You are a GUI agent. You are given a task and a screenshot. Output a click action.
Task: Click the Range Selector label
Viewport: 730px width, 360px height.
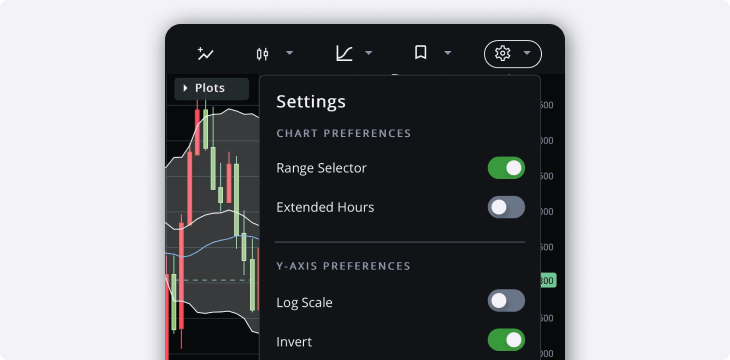(321, 168)
